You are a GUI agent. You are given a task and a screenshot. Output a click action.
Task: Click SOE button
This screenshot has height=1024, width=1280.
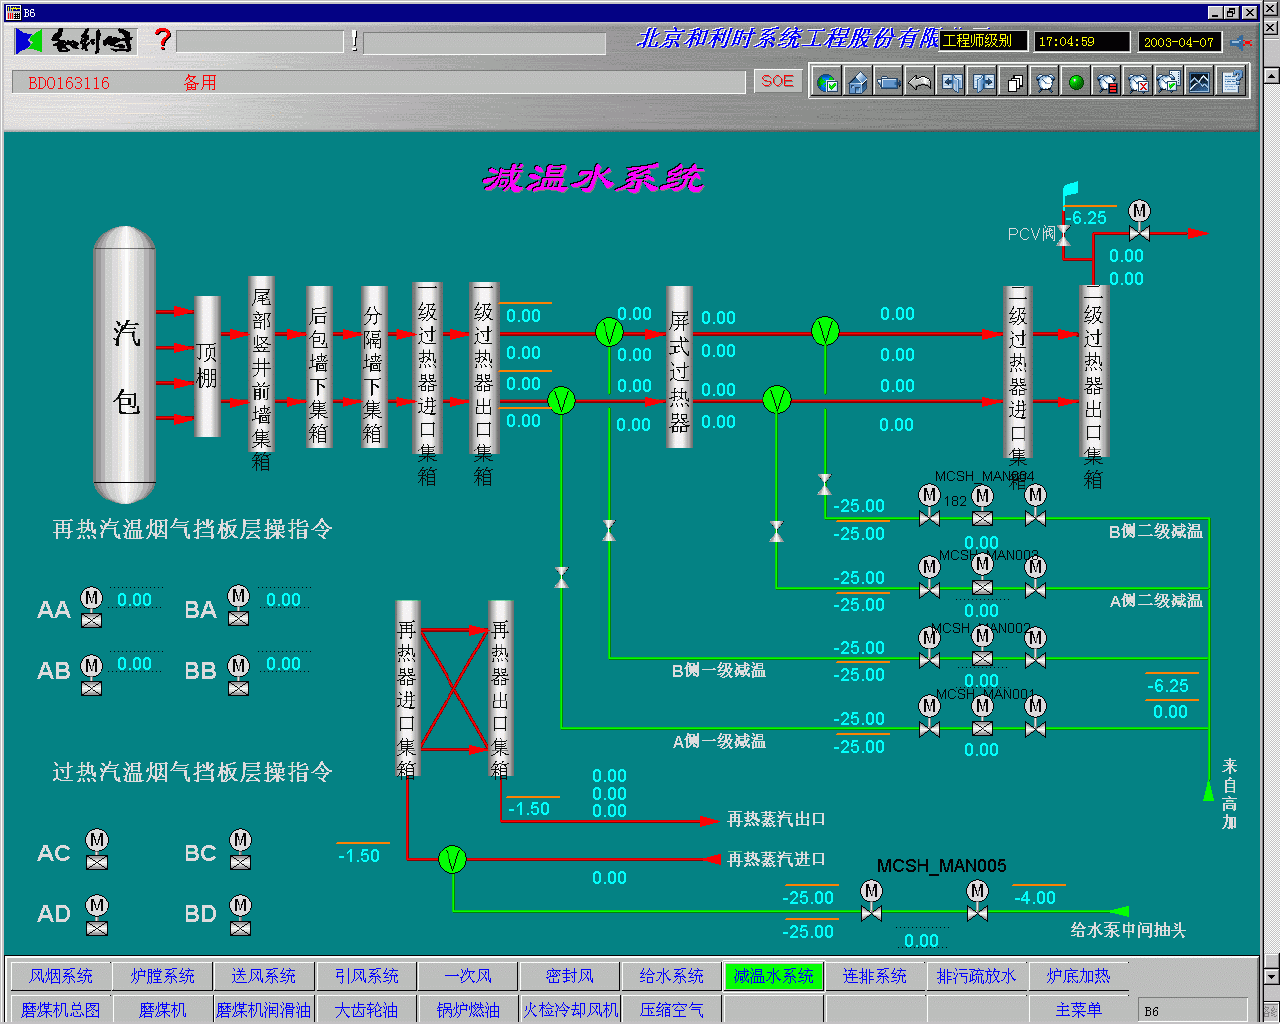point(777,81)
